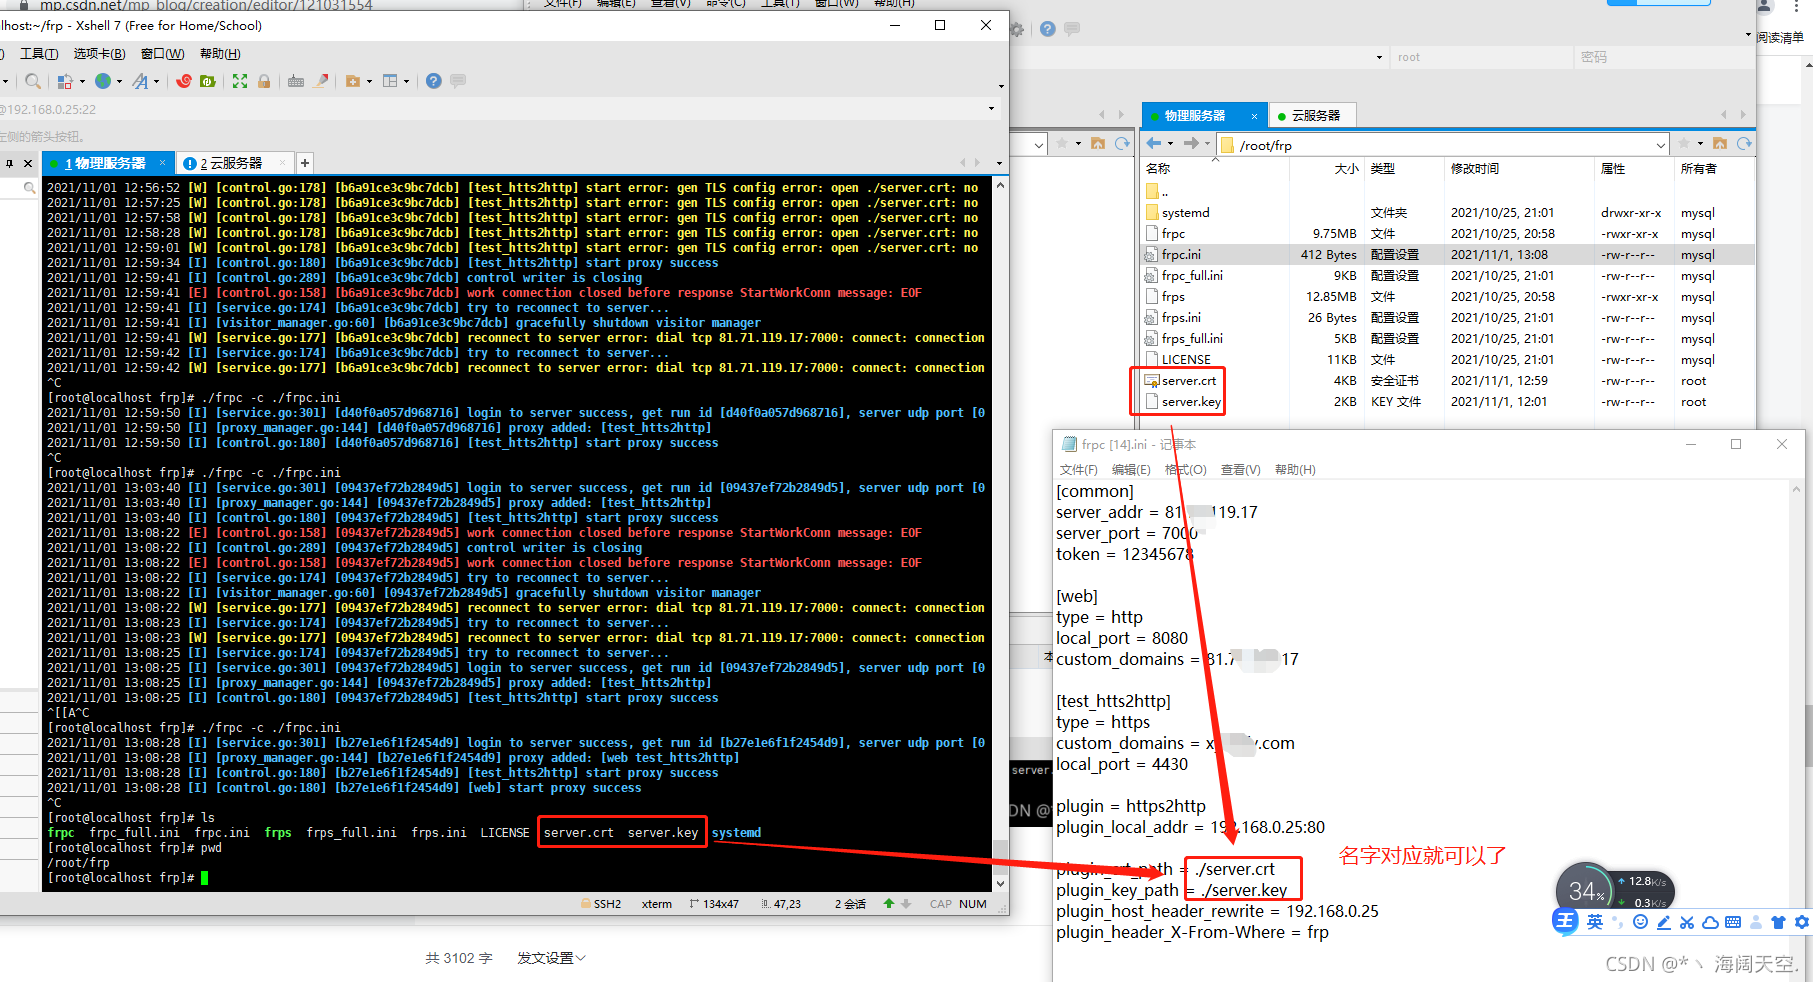This screenshot has width=1813, height=982.
Task: Click the padlock lock-screen icon in Xshell toolbar
Action: point(264,81)
